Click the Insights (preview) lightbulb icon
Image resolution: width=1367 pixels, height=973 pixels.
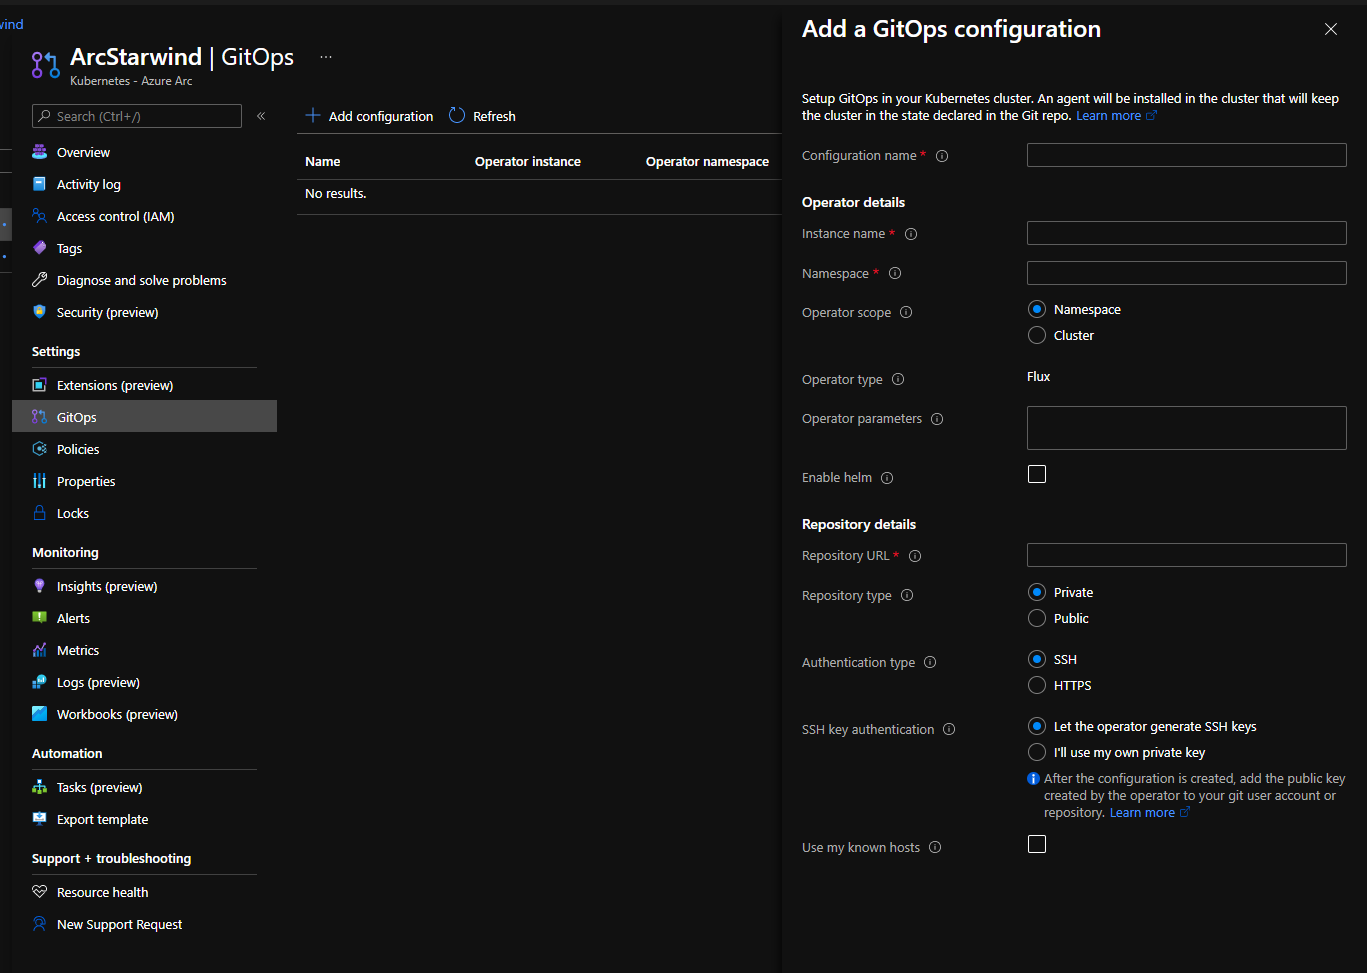pyautogui.click(x=39, y=586)
